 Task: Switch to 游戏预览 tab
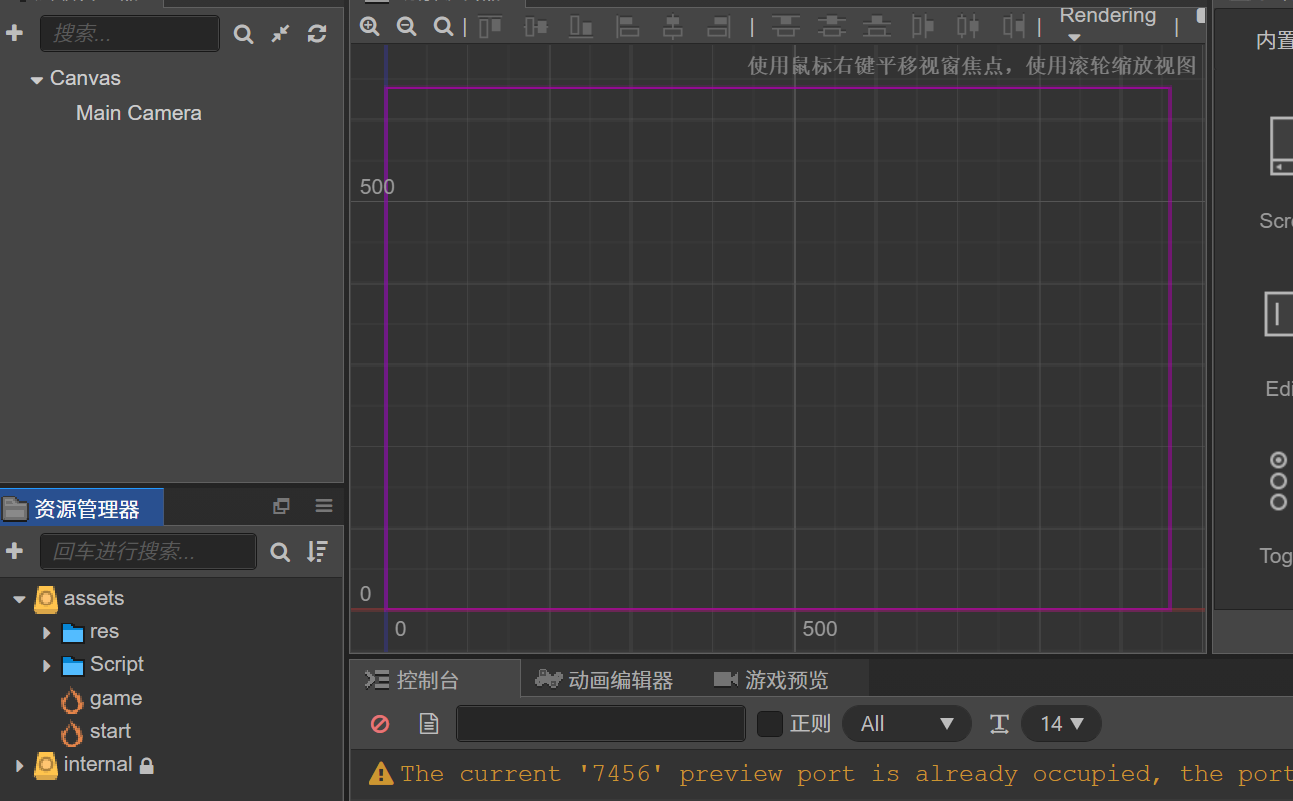(x=771, y=680)
